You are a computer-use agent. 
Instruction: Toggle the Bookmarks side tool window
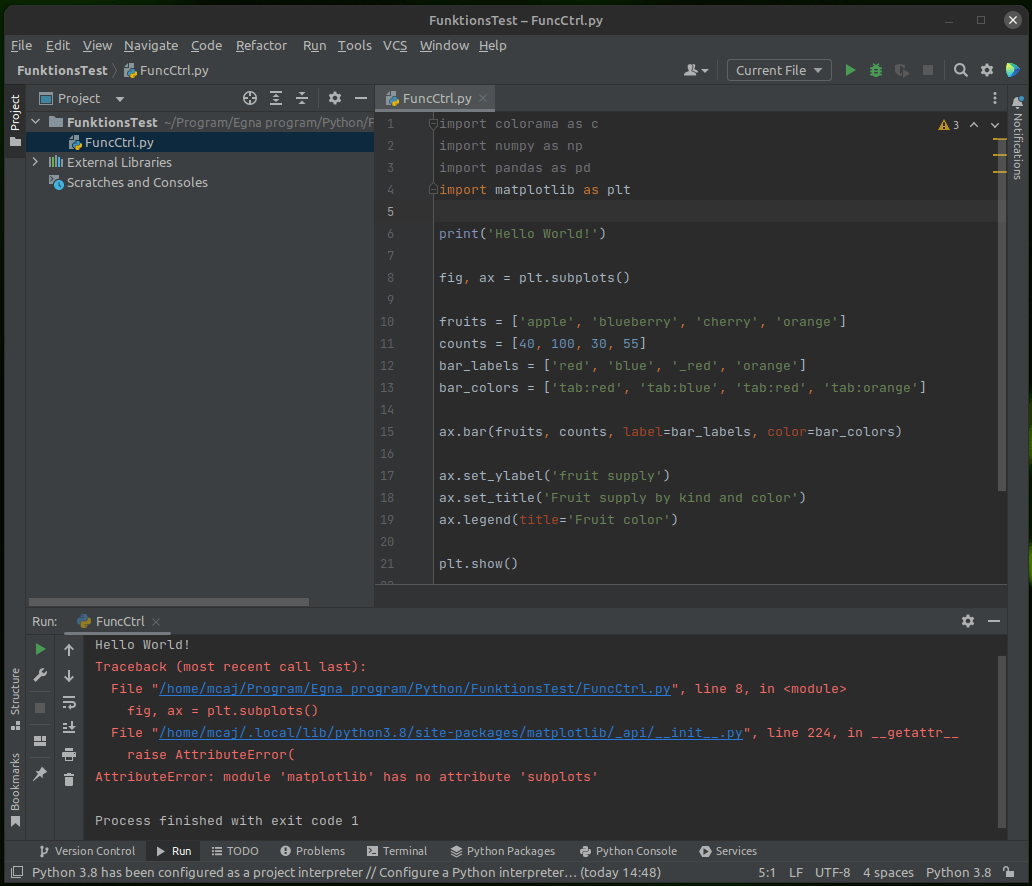[15, 789]
